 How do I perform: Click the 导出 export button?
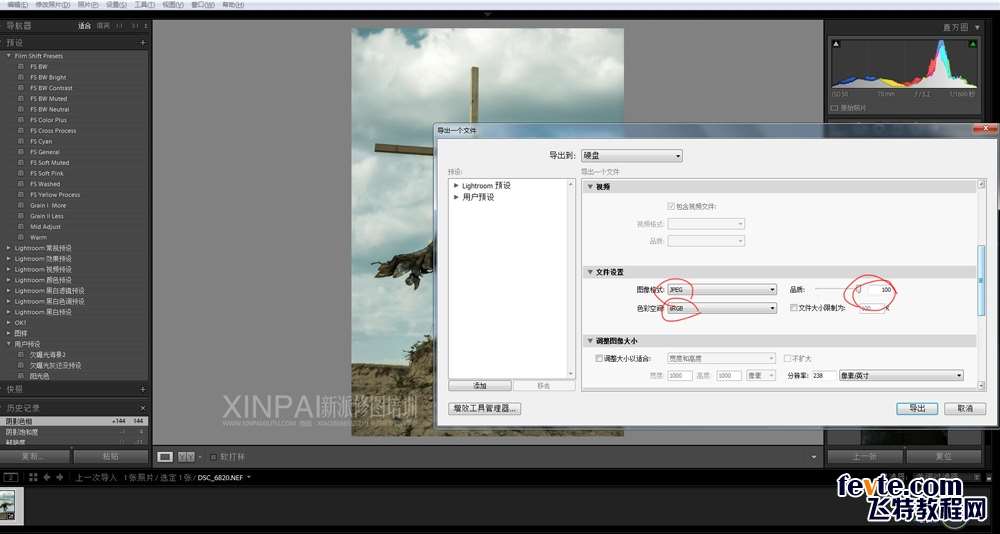[x=916, y=408]
